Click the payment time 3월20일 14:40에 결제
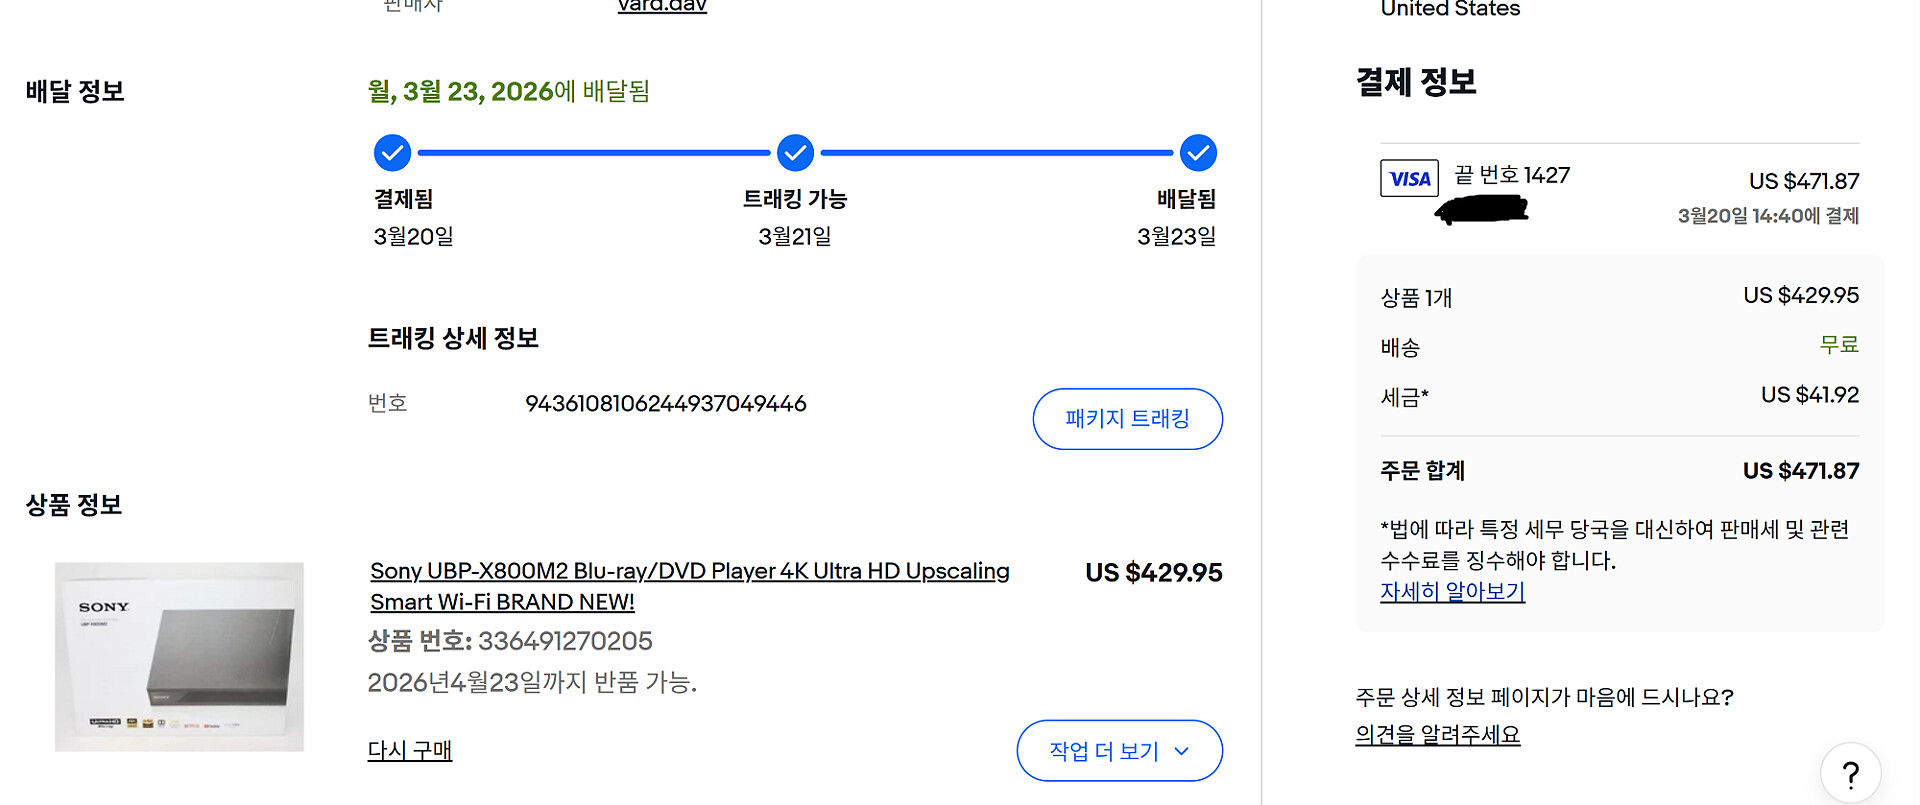Image resolution: width=1920 pixels, height=805 pixels. [1768, 216]
